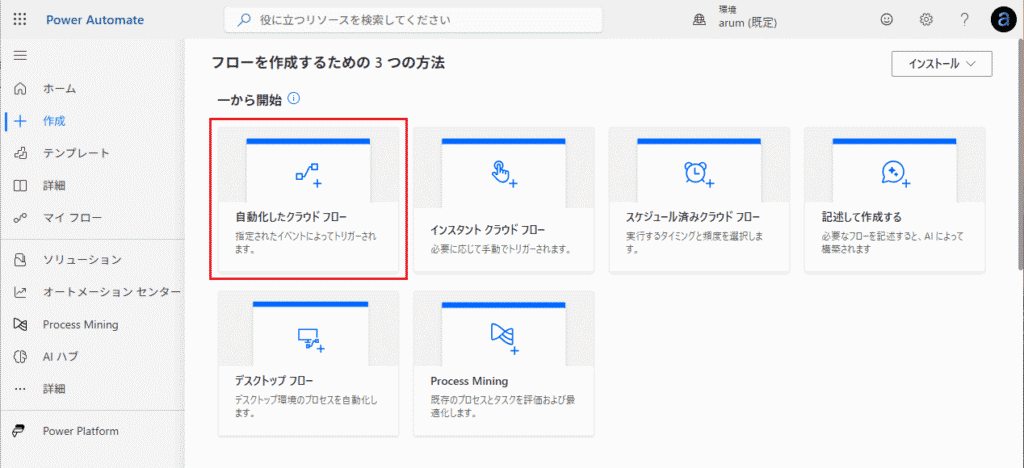Click the sidebar Process Mining icon

[20, 324]
